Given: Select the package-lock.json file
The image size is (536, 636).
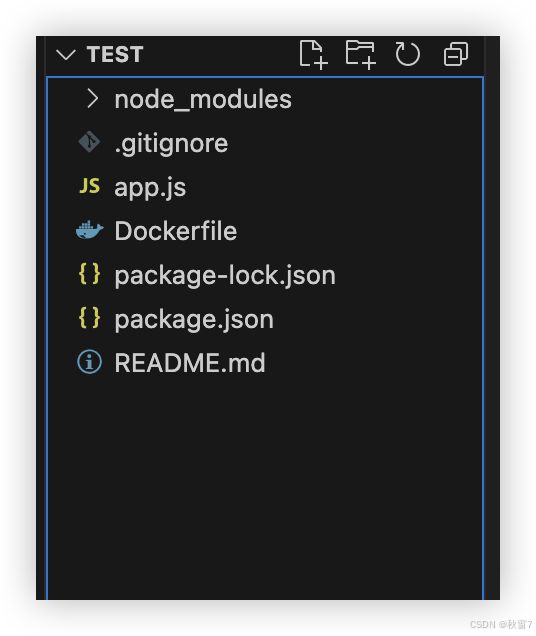Looking at the screenshot, I should point(225,276).
